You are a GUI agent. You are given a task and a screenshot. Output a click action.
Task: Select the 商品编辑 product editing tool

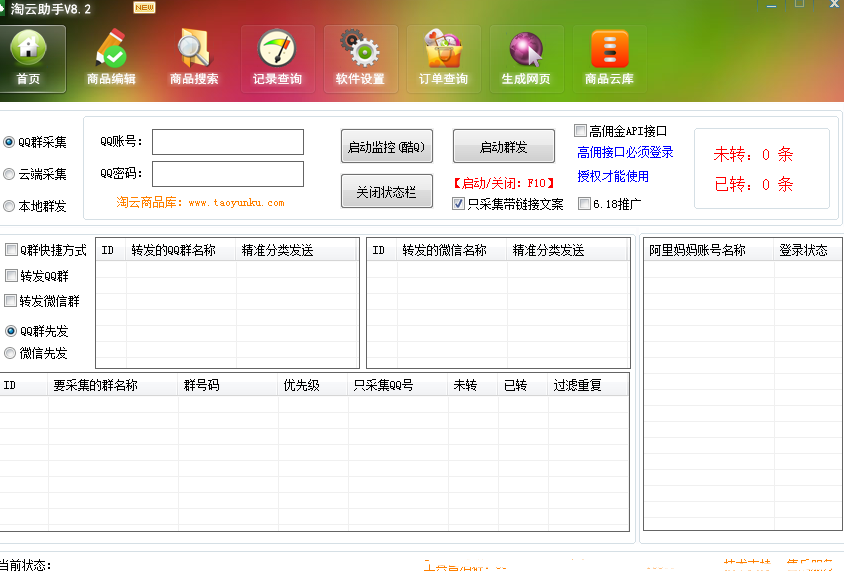pos(112,58)
